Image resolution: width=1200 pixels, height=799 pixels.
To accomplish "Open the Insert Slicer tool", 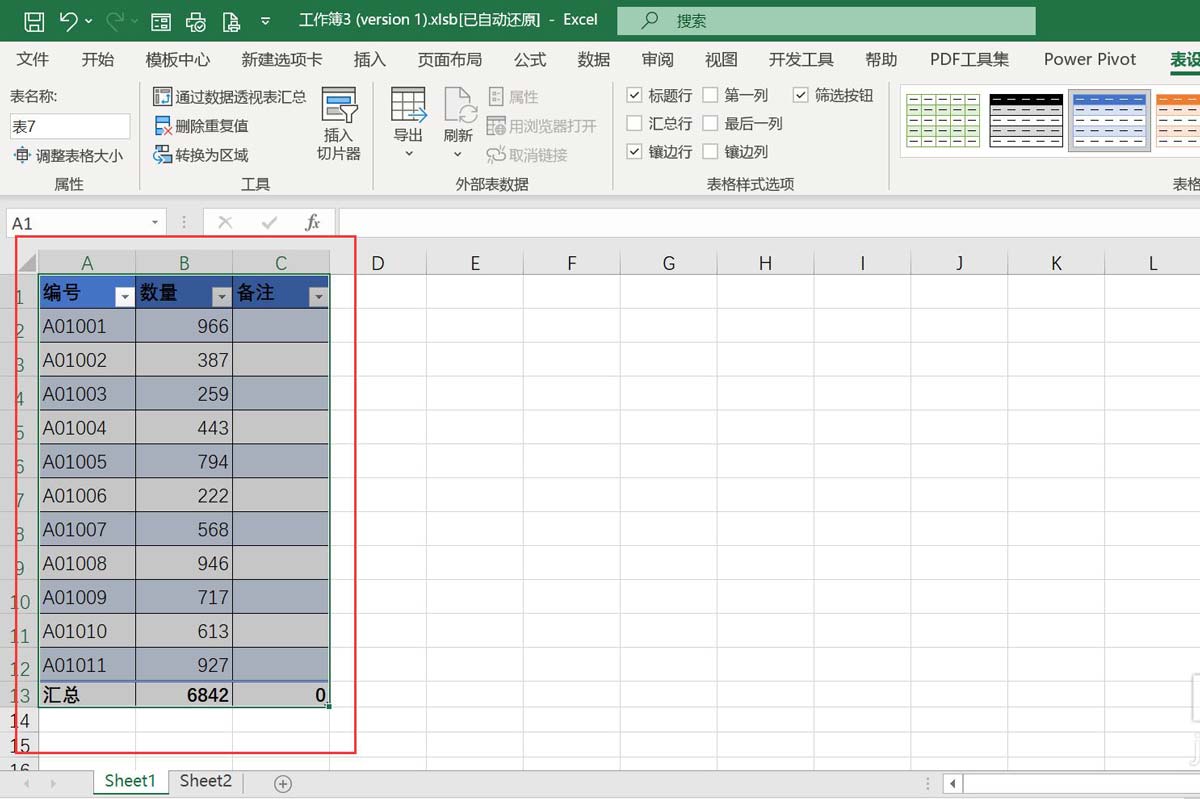I will point(340,120).
